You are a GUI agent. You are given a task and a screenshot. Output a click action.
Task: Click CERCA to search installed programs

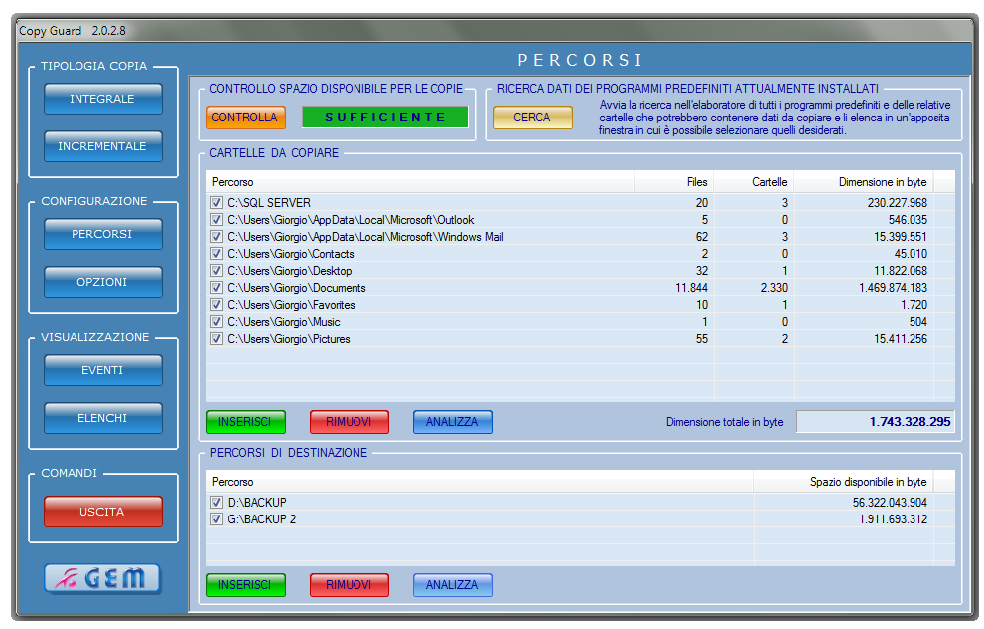(532, 117)
